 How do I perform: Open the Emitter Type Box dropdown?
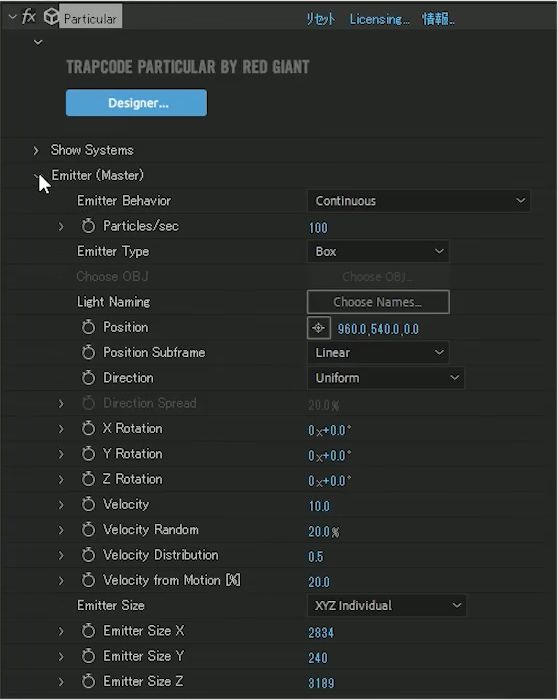[378, 251]
